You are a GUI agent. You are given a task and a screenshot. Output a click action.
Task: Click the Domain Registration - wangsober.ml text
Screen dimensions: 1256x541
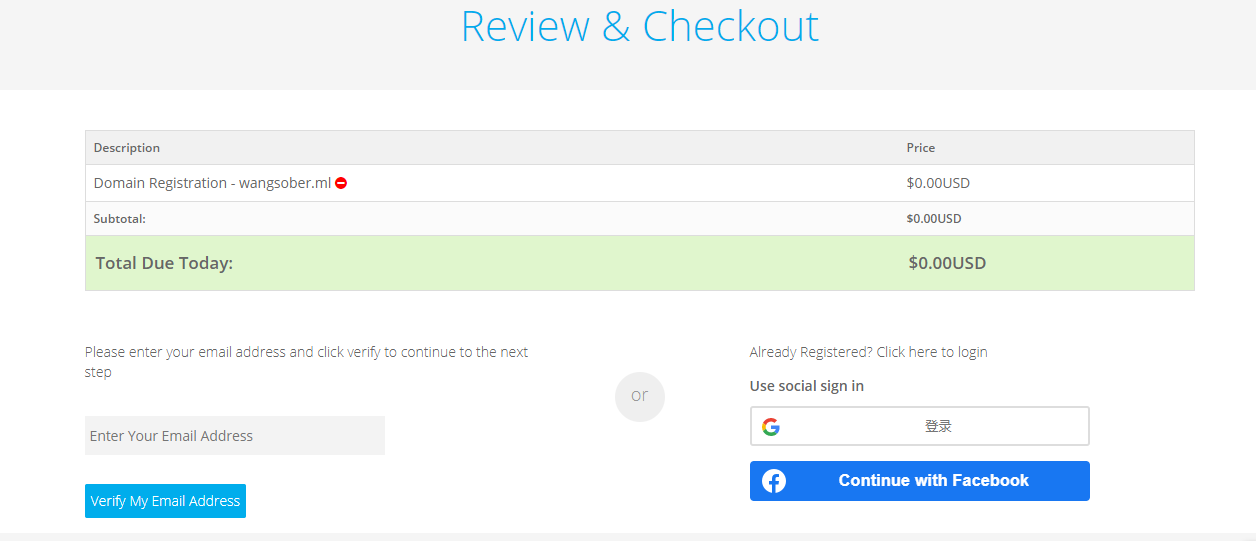[212, 184]
